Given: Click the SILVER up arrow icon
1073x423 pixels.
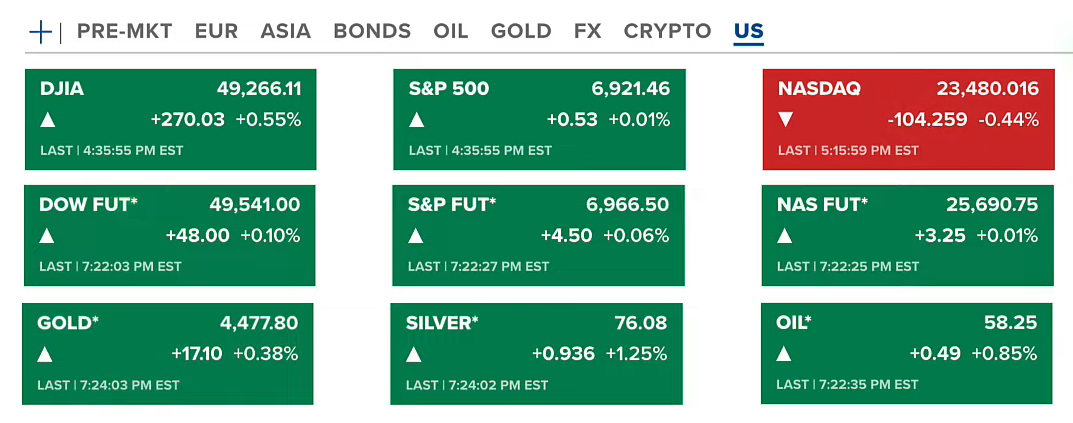Looking at the screenshot, I should [x=414, y=354].
